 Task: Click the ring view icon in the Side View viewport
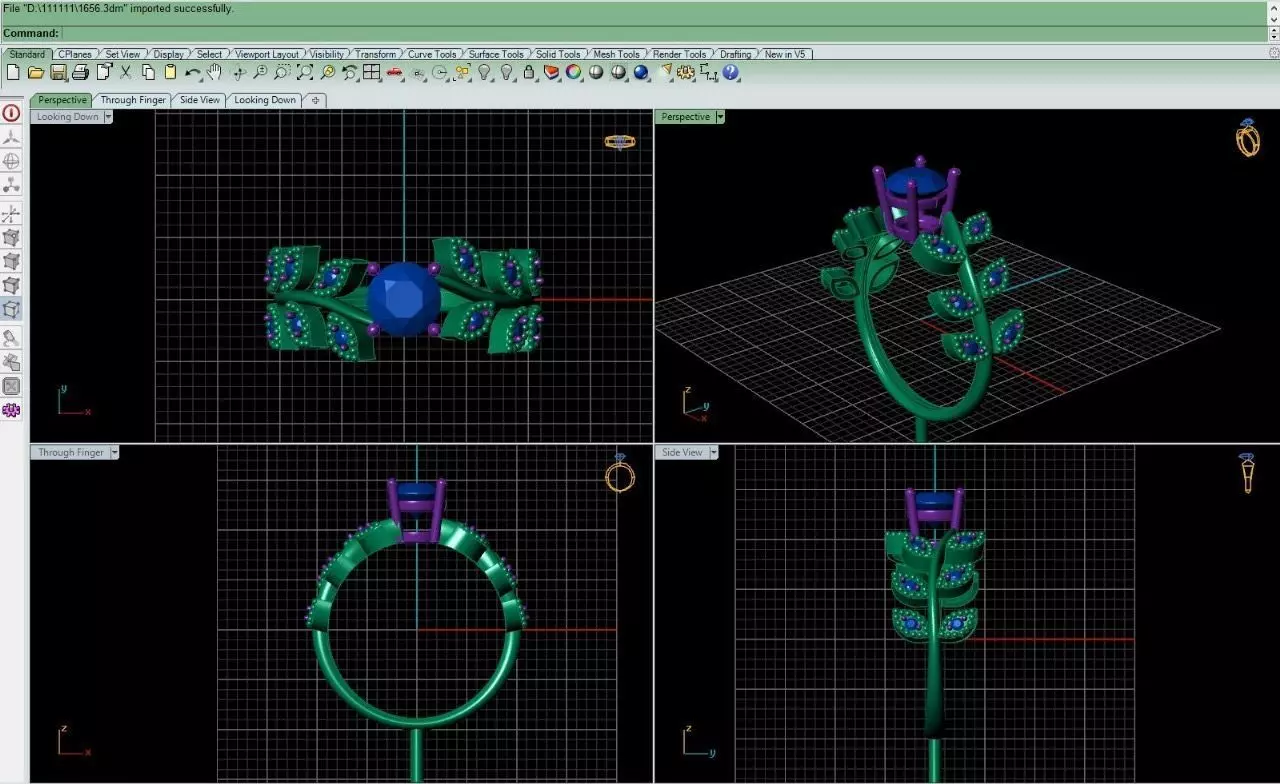(x=1248, y=472)
